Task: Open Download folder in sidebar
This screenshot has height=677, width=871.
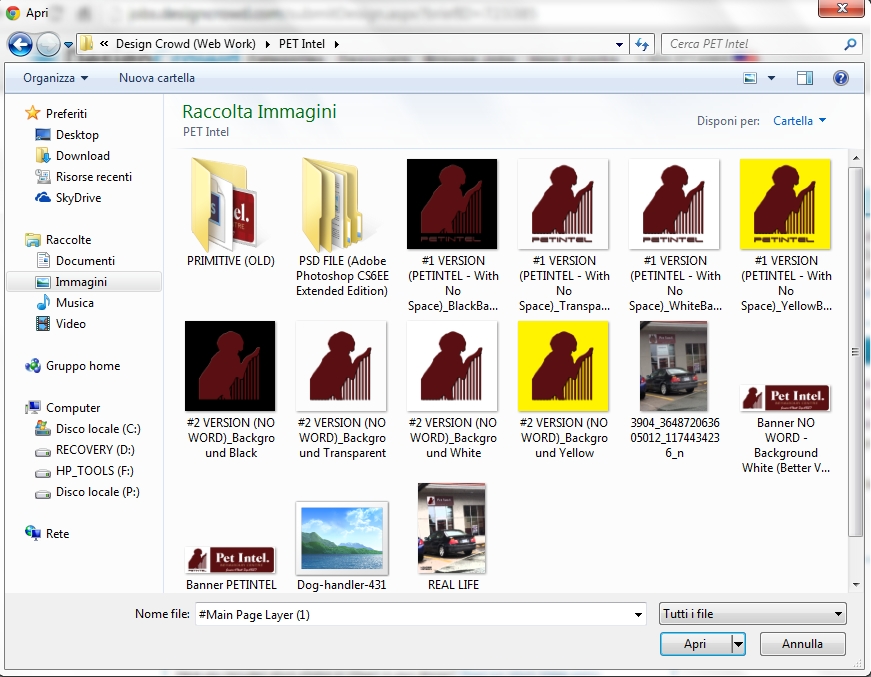Action: coord(72,156)
